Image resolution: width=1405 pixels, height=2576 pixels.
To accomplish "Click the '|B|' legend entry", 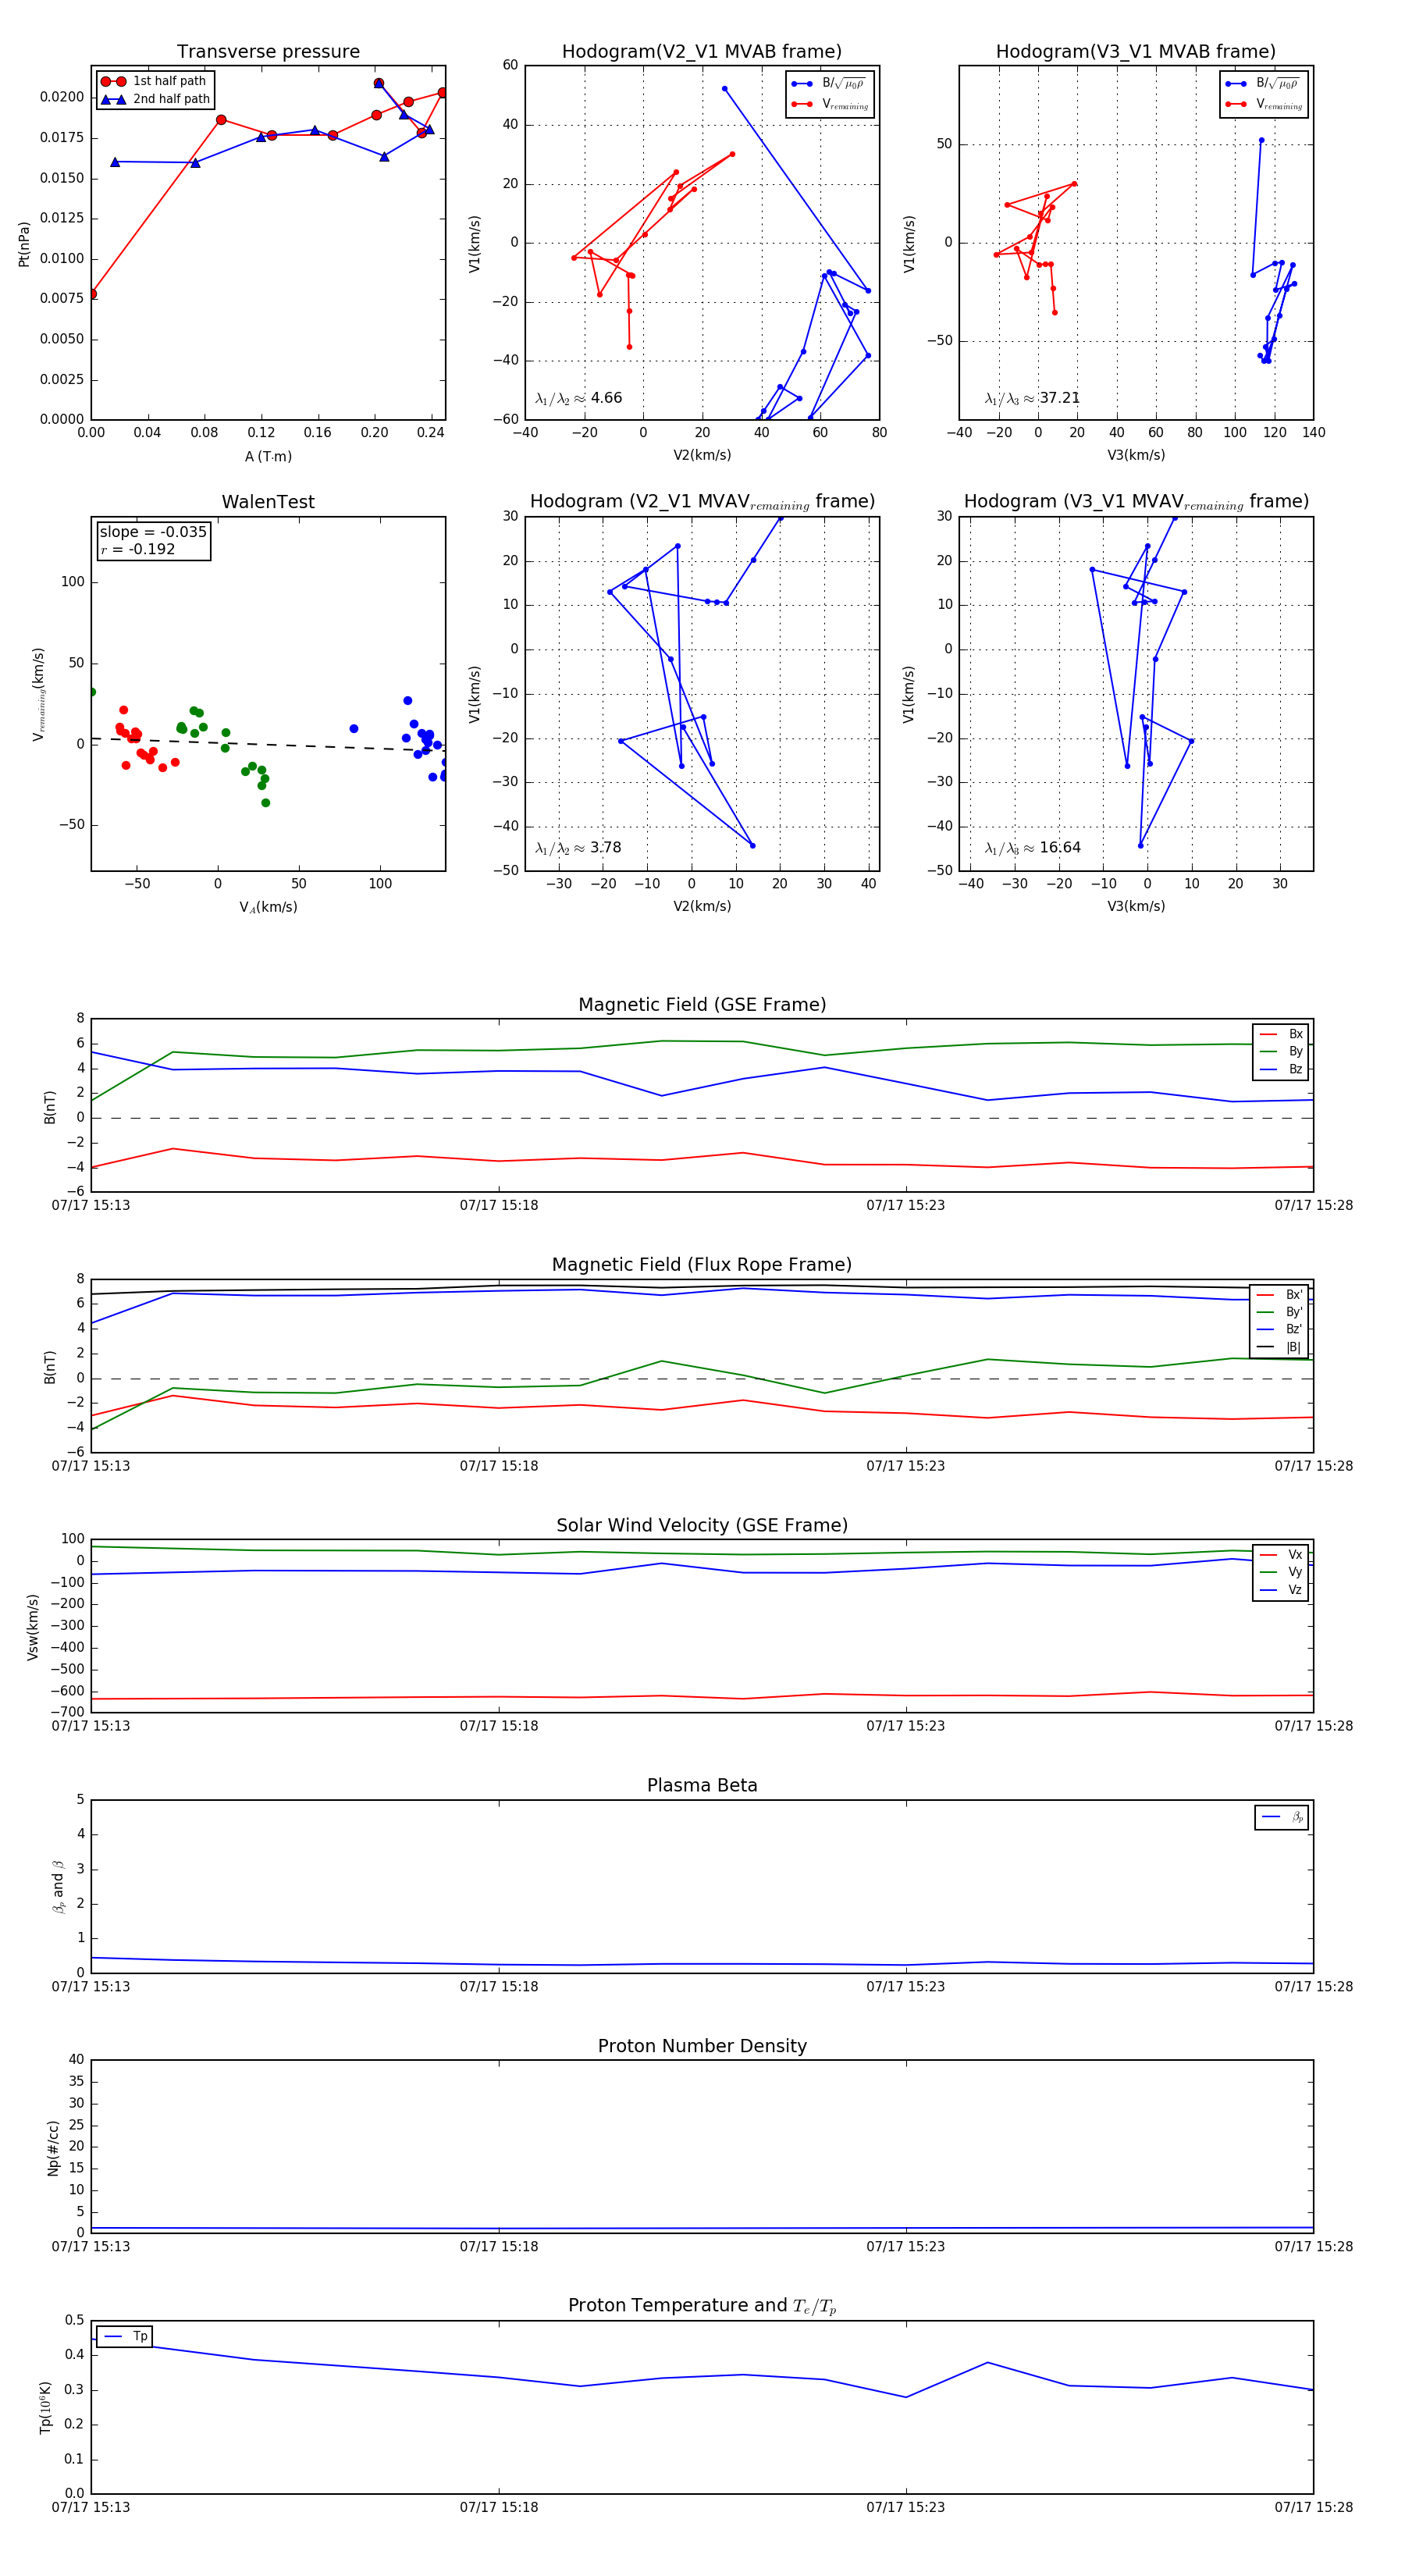I will (1279, 1347).
